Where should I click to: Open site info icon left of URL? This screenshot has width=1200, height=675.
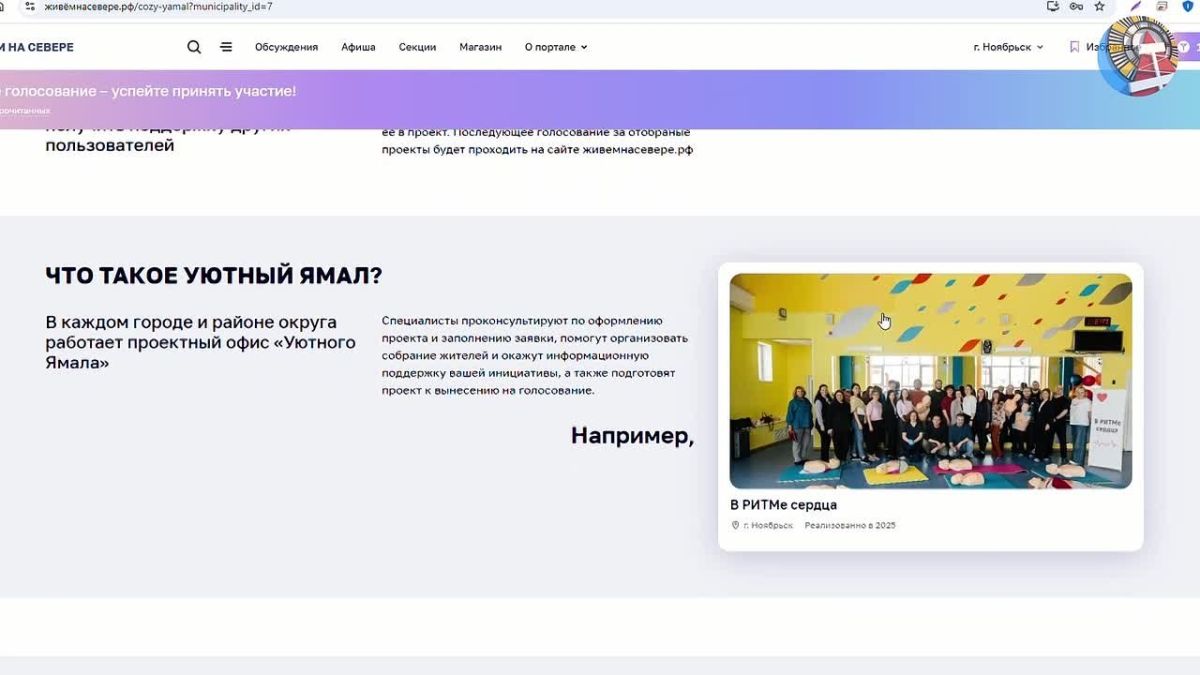tap(30, 6)
